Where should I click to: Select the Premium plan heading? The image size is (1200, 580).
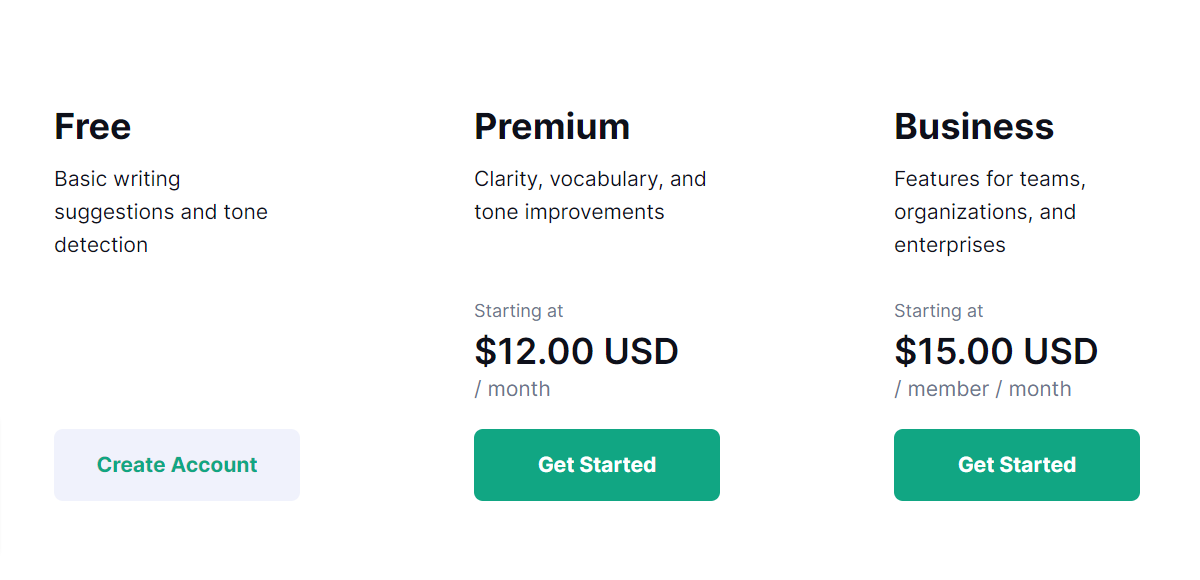[552, 127]
